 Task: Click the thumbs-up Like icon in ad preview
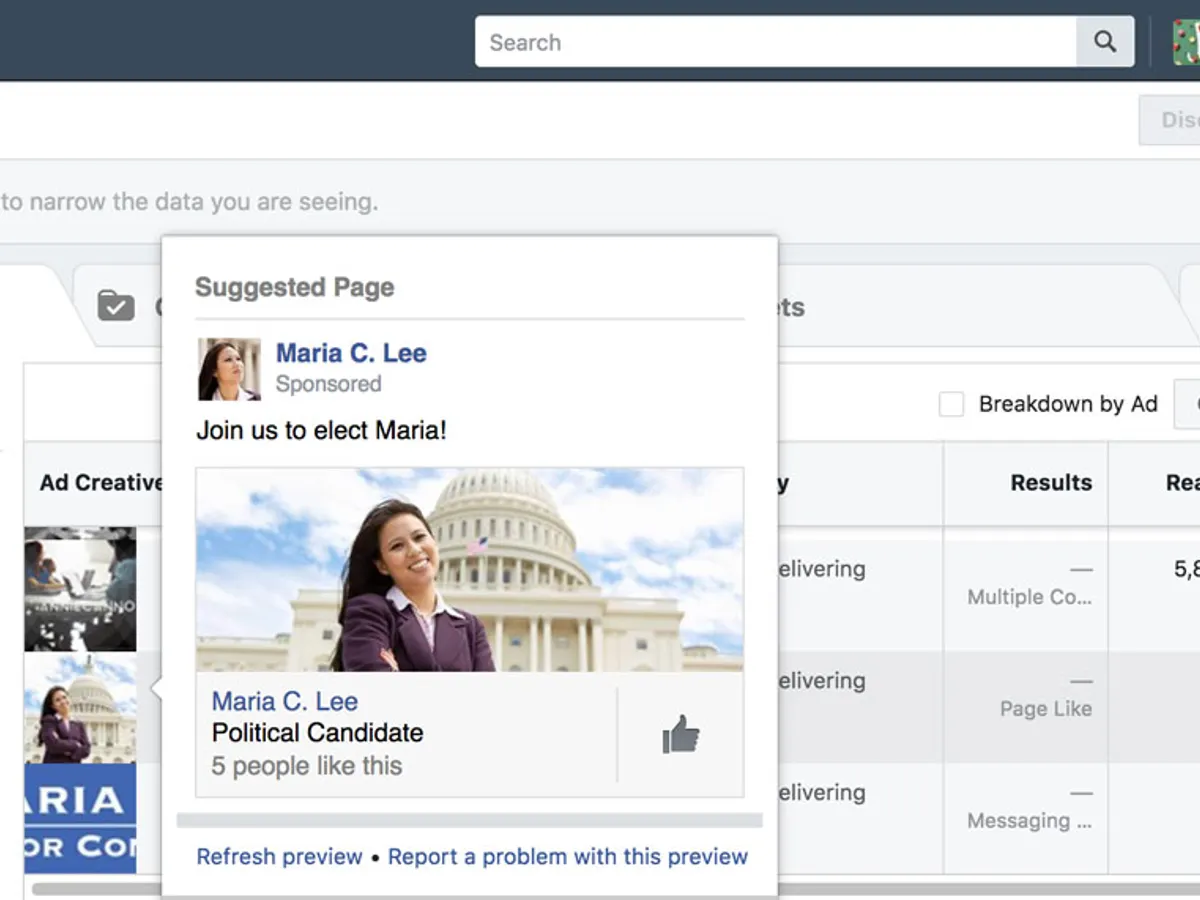click(680, 735)
